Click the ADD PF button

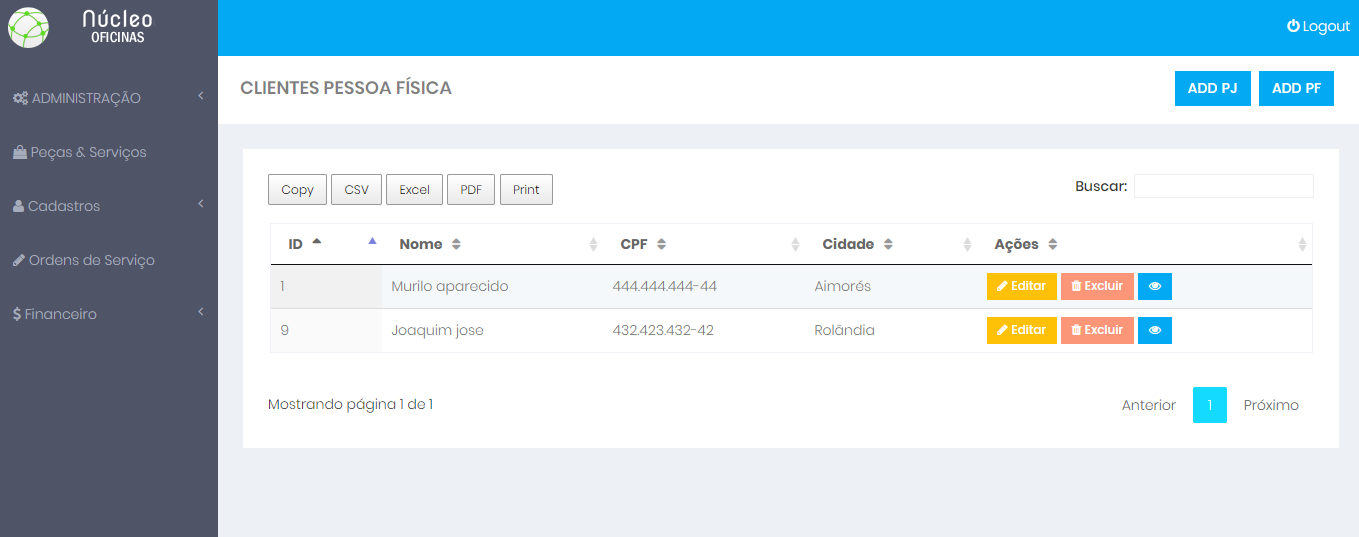click(1296, 88)
